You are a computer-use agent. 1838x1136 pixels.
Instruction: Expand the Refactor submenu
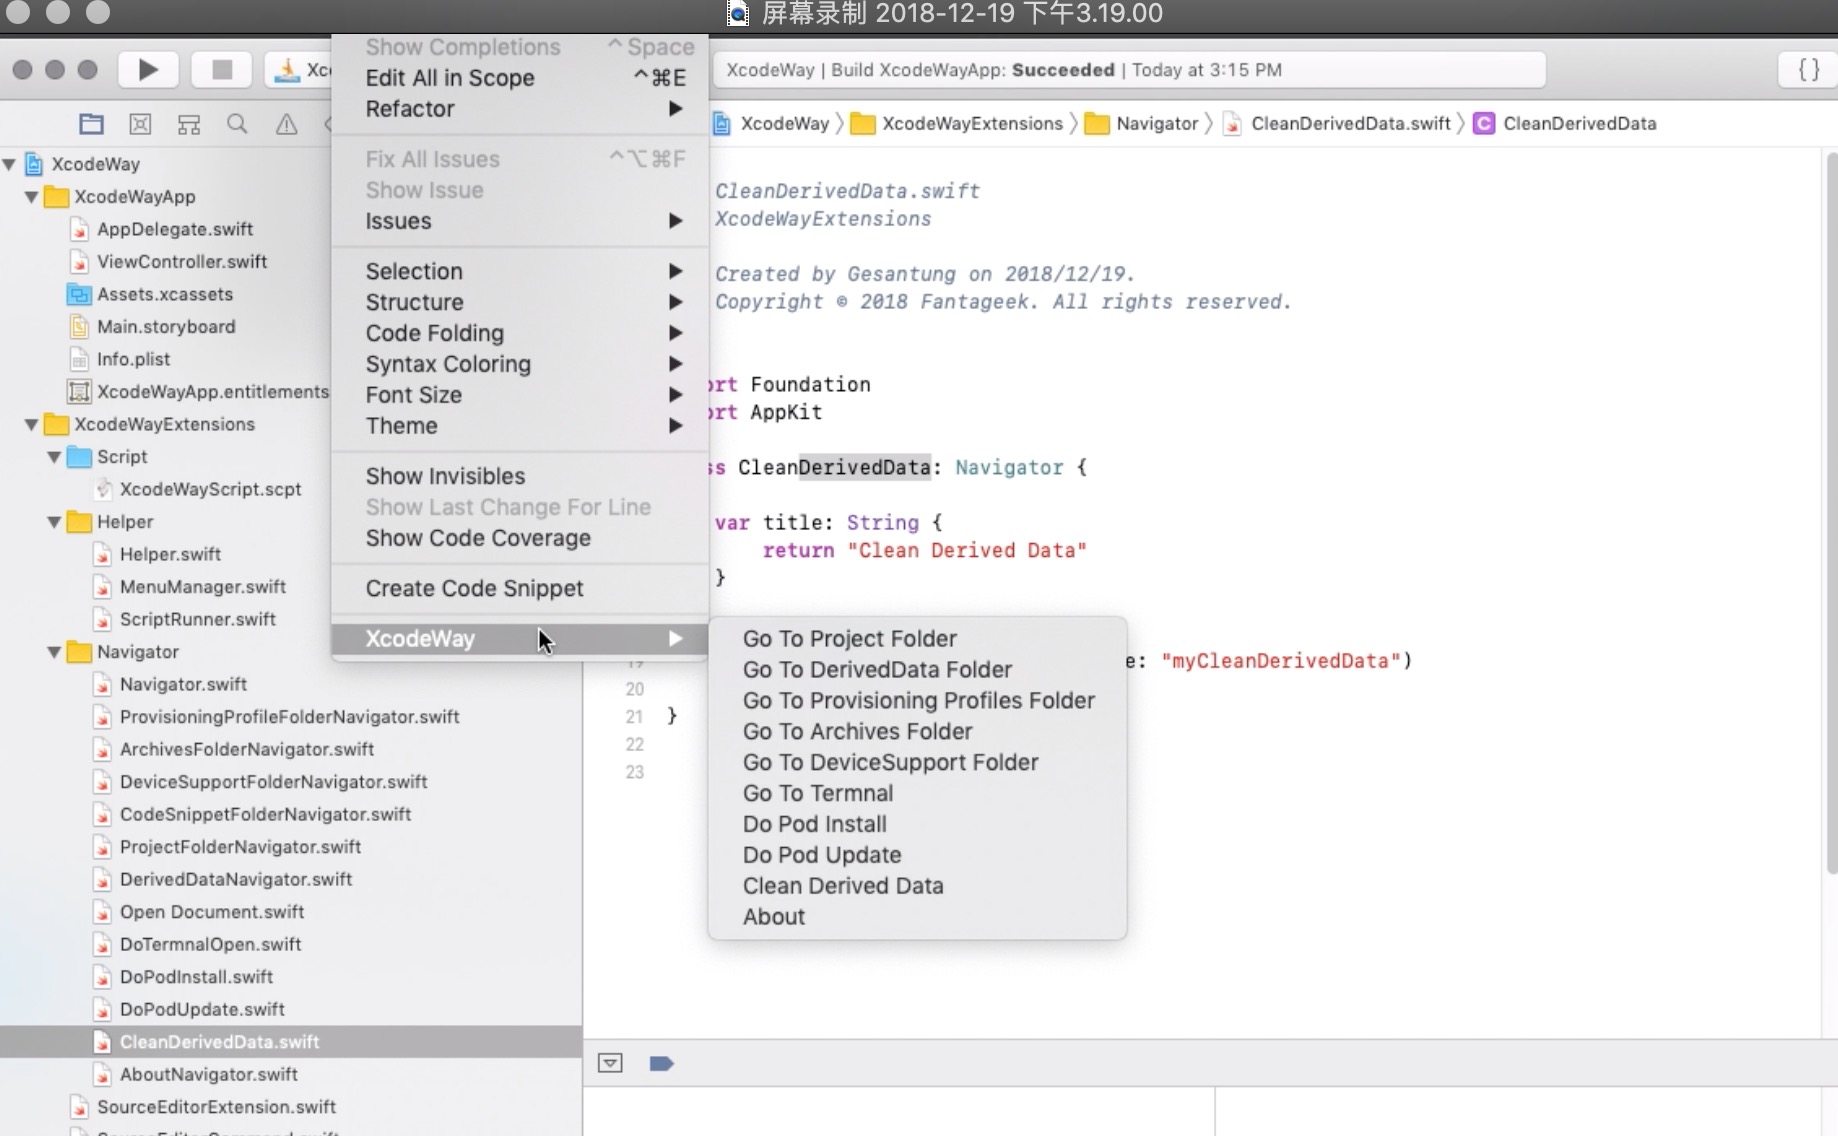[x=520, y=109]
